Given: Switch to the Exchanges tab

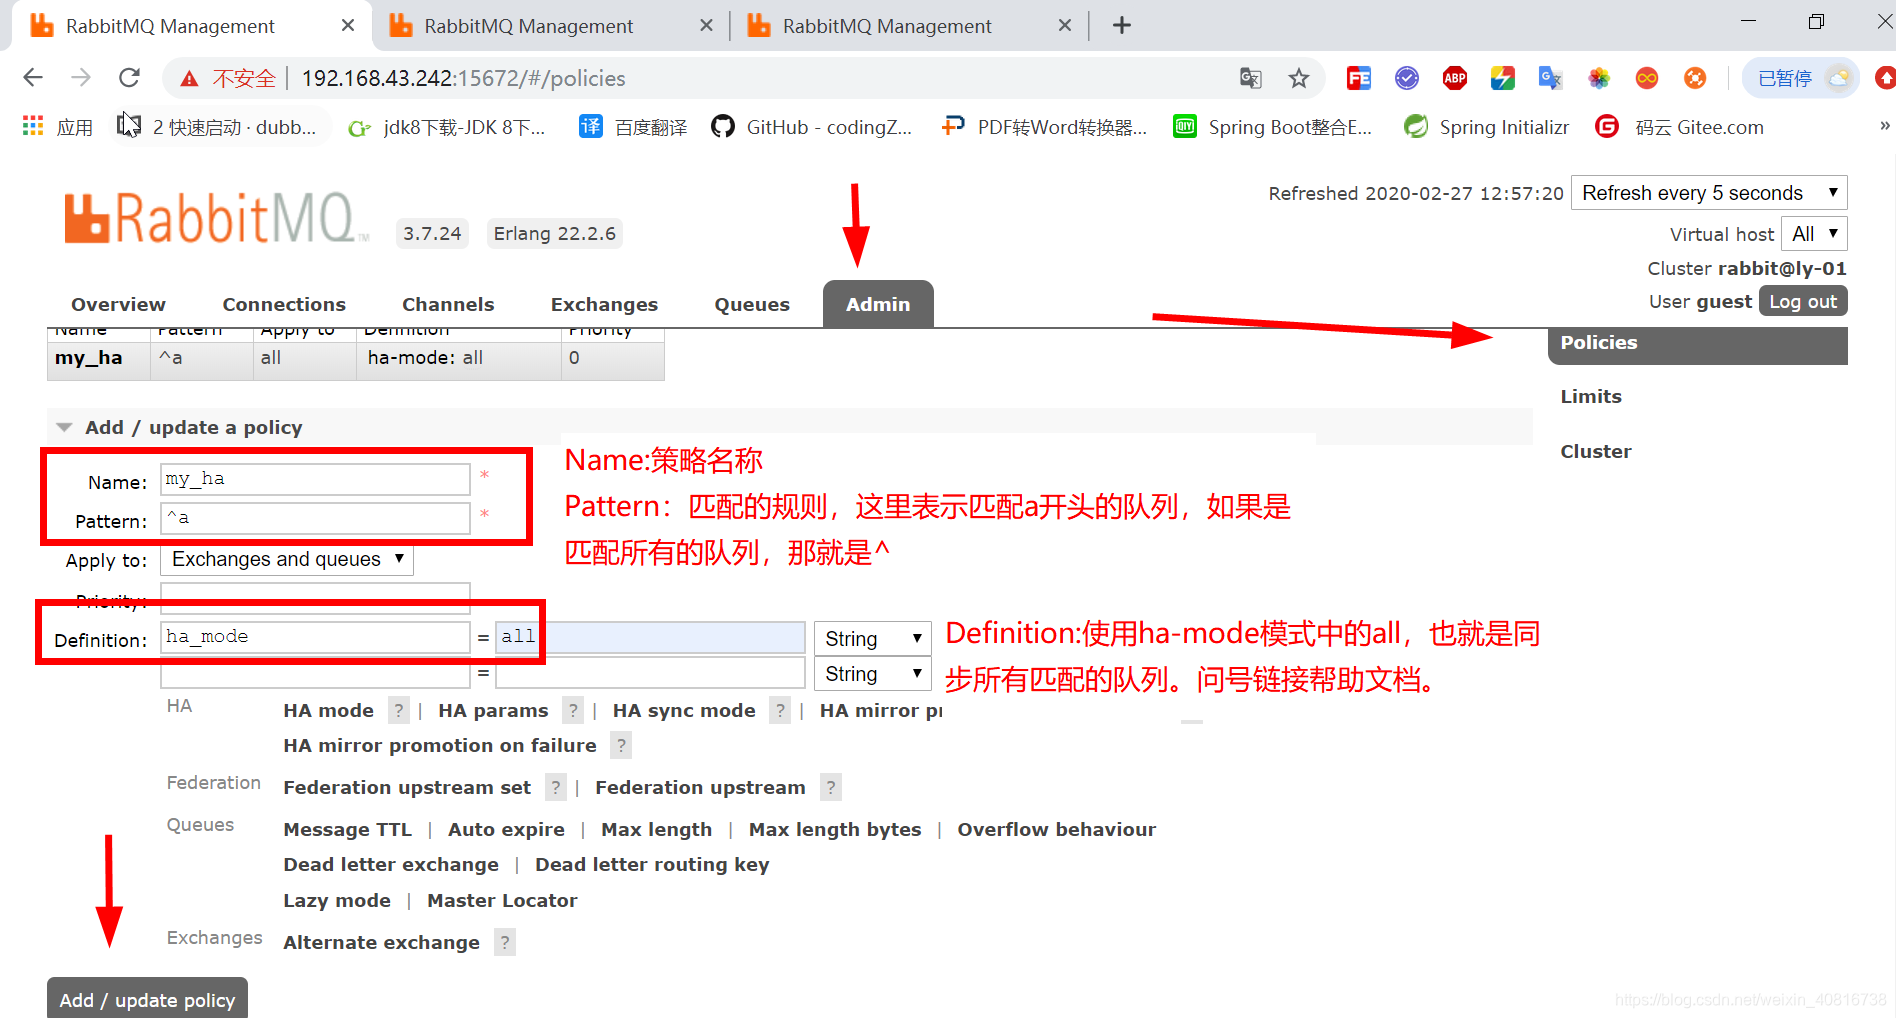Looking at the screenshot, I should pos(604,304).
